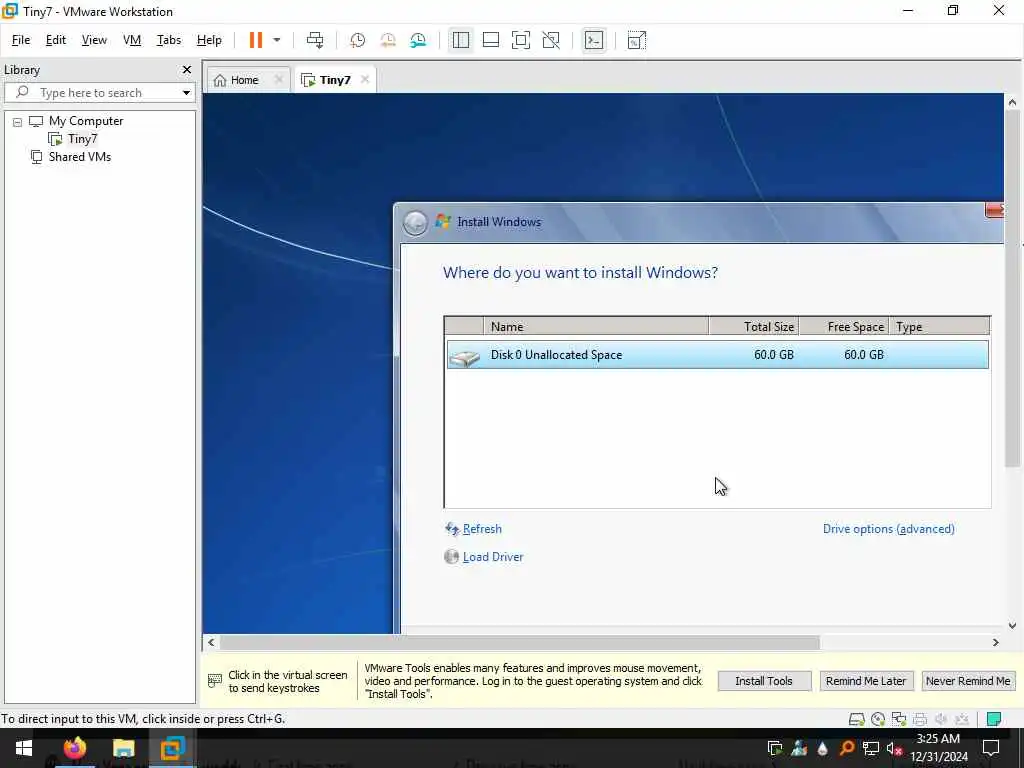Send Ctrl+Alt+Del to the virtual machine
Viewport: 1024px width, 768px height.
click(x=315, y=40)
